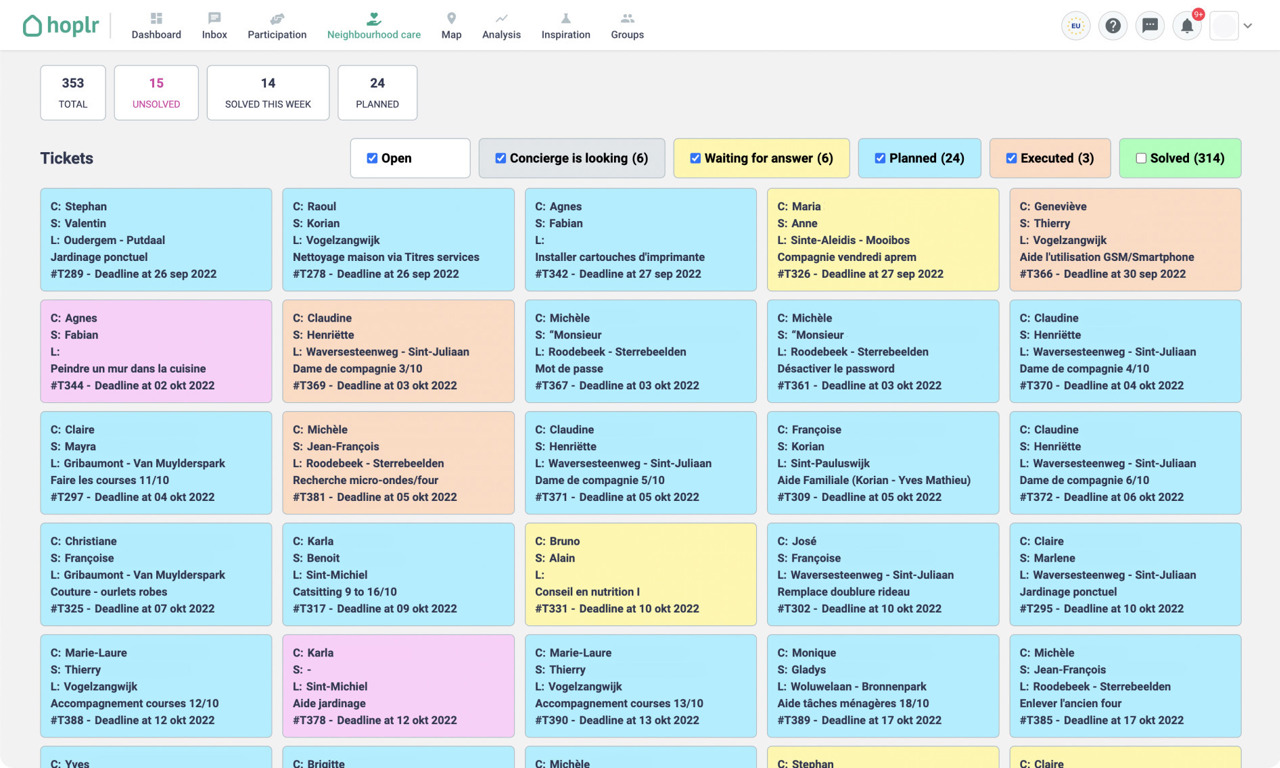Enable the Solved filter checkbox
Screen dimensions: 1280x768
pos(1141,158)
